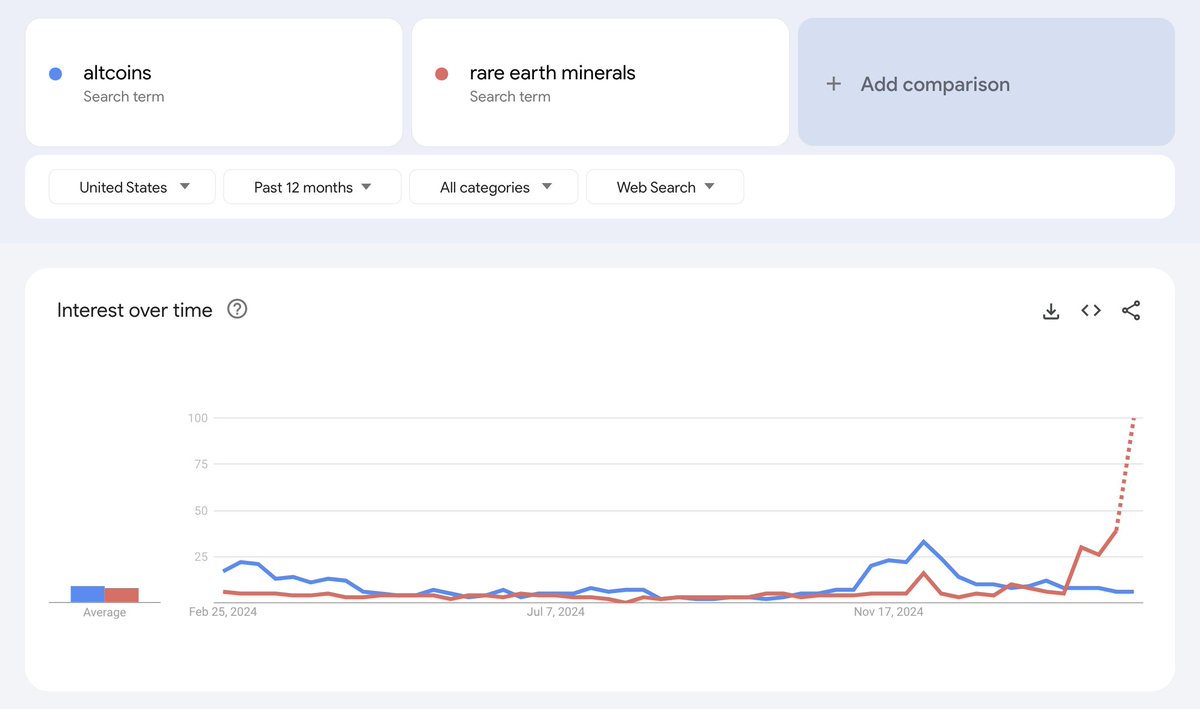Click the blue dot next to altcoins
The width and height of the screenshot is (1200, 709).
coord(56,74)
